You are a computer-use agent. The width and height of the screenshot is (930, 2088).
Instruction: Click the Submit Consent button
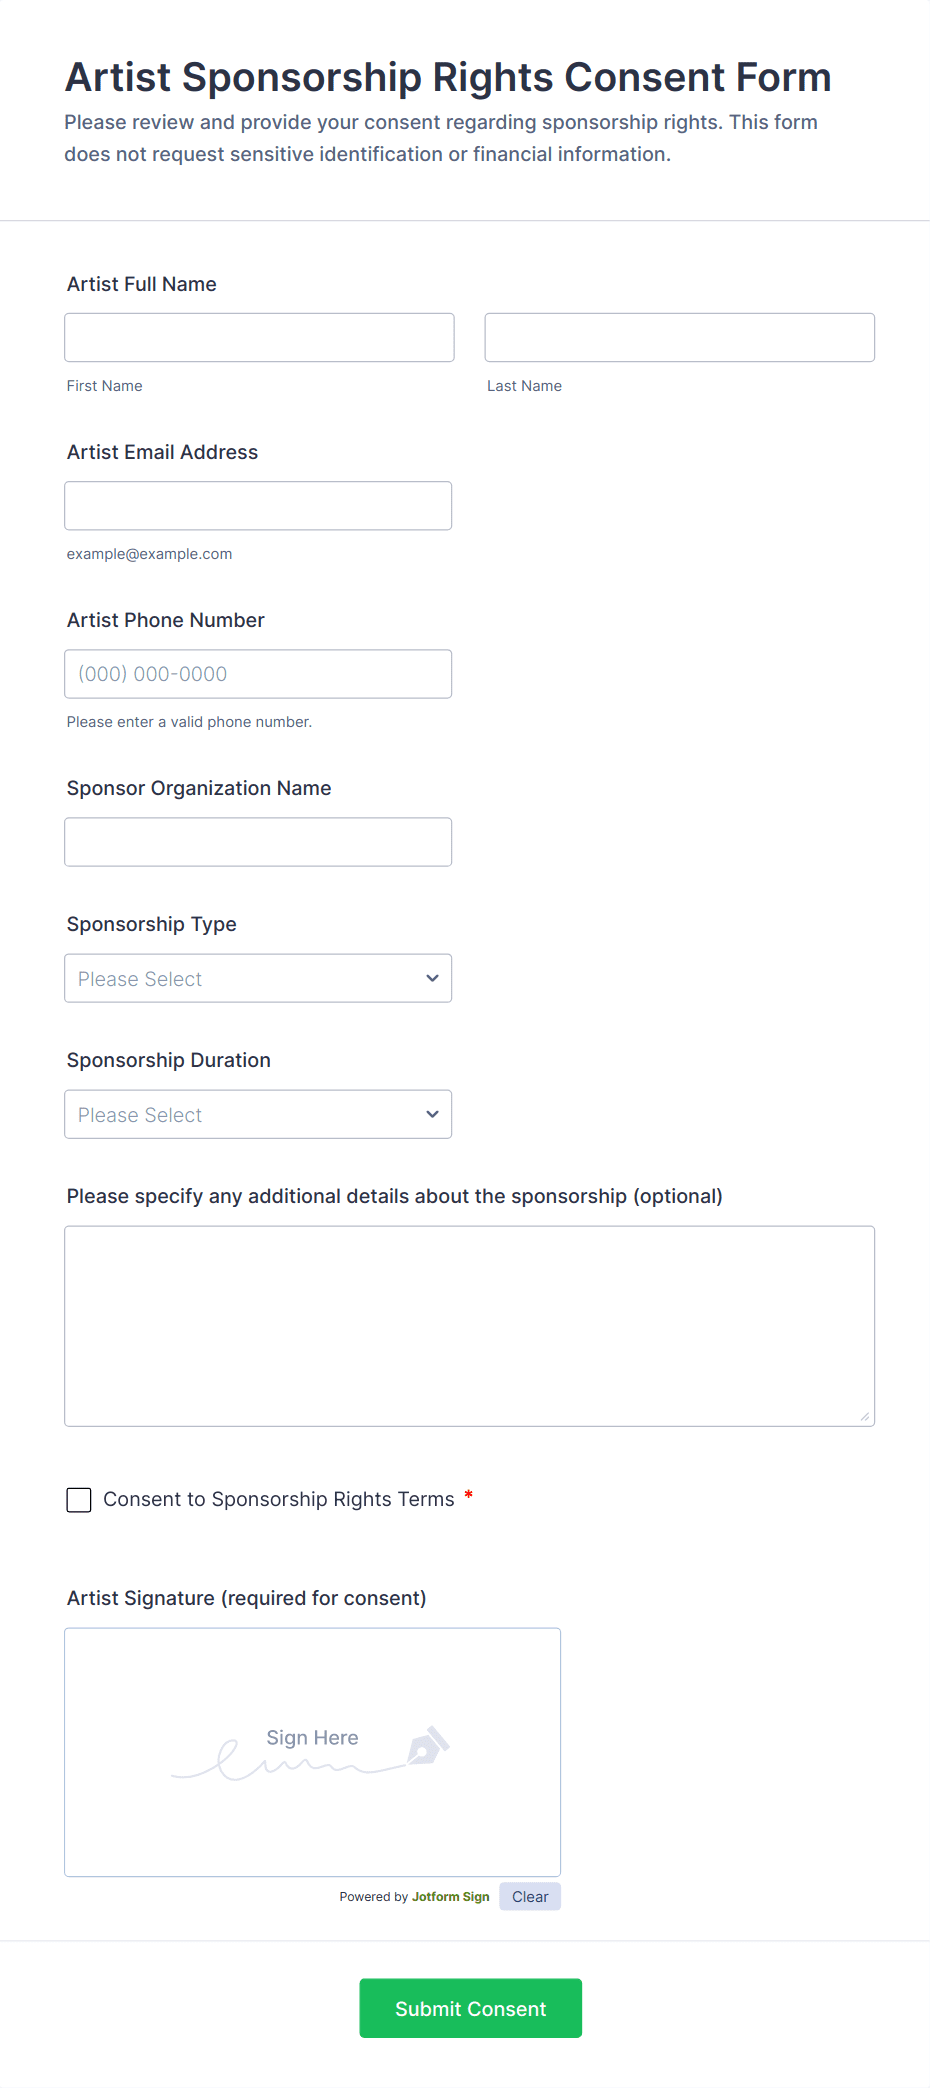coord(470,2008)
